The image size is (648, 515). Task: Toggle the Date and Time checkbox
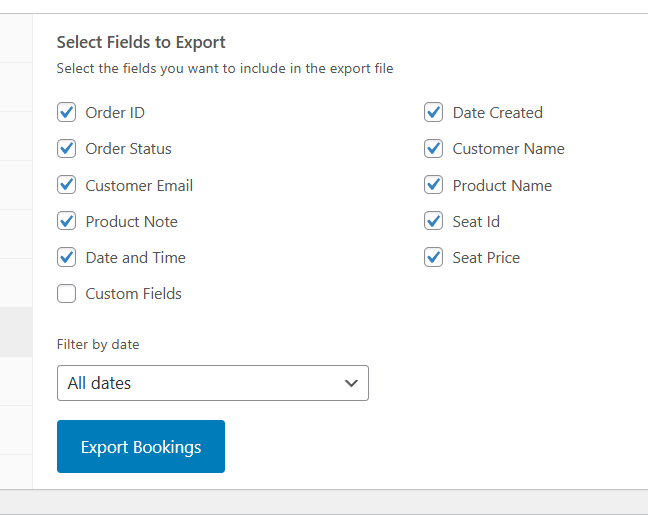tap(67, 257)
